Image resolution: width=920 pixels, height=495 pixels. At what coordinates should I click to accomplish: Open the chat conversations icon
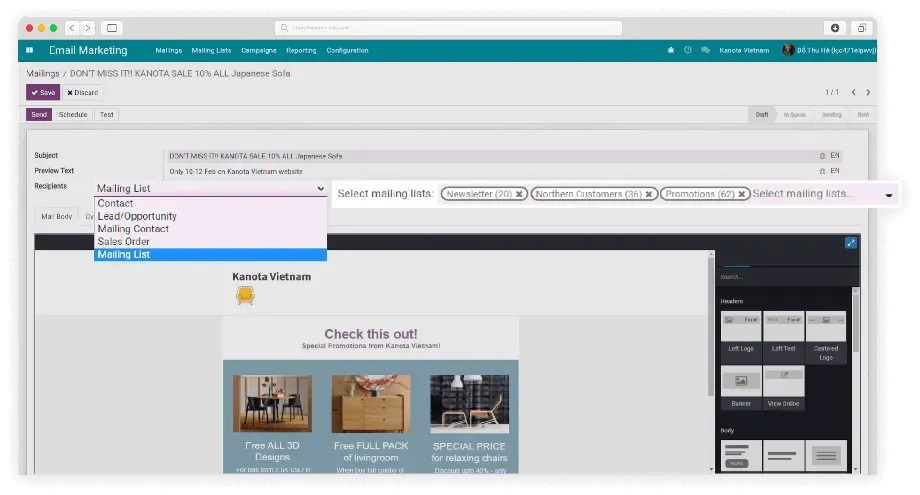click(x=705, y=50)
